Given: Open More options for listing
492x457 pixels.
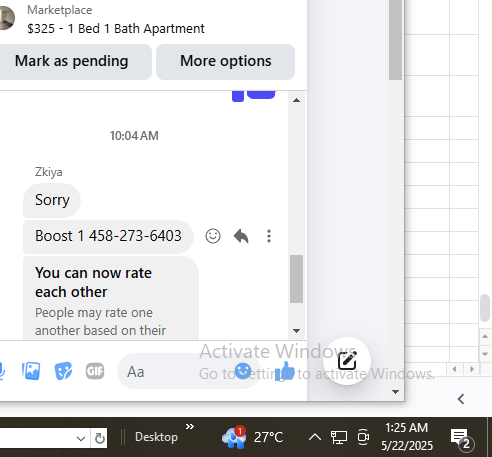Looking at the screenshot, I should pyautogui.click(x=225, y=62).
